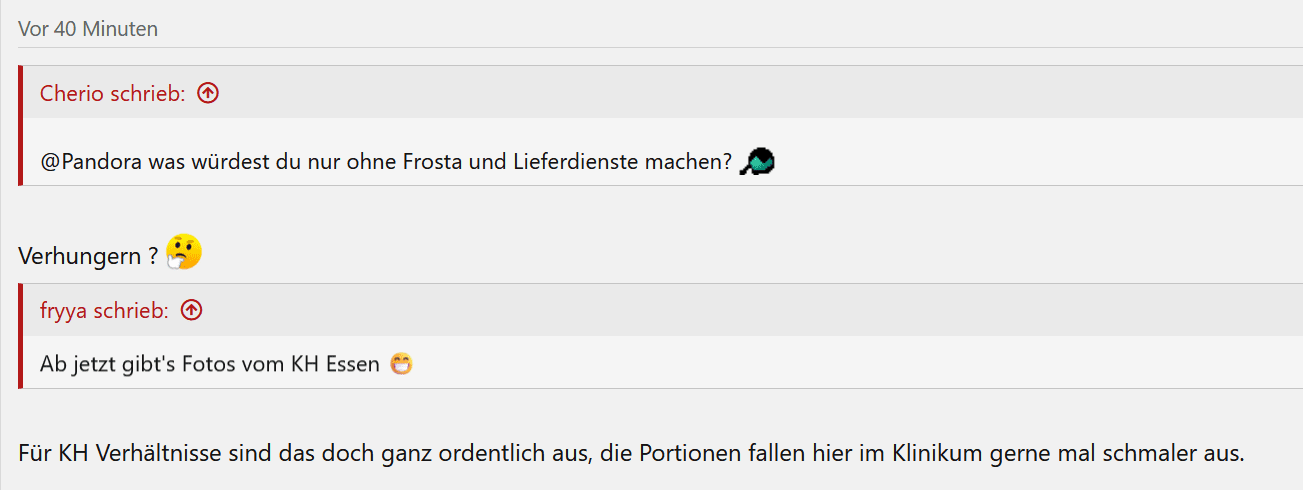This screenshot has width=1303, height=490.
Task: Click the grinning emoji after KH Essen
Action: pyautogui.click(x=402, y=364)
